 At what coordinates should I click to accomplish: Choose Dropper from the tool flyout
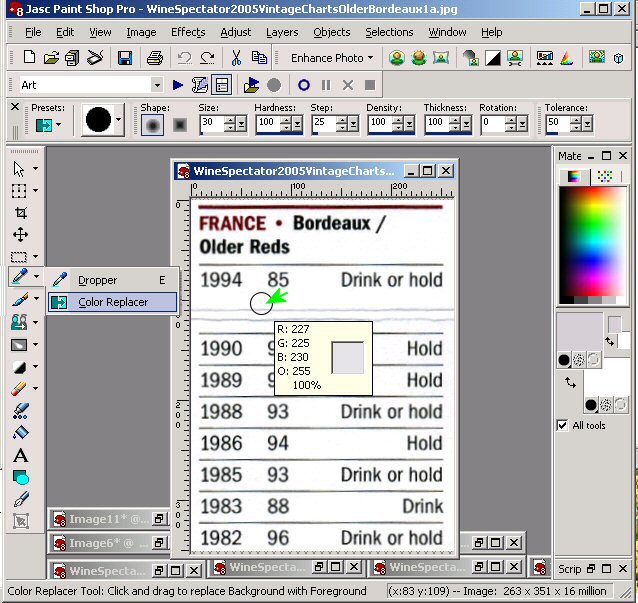pos(97,280)
